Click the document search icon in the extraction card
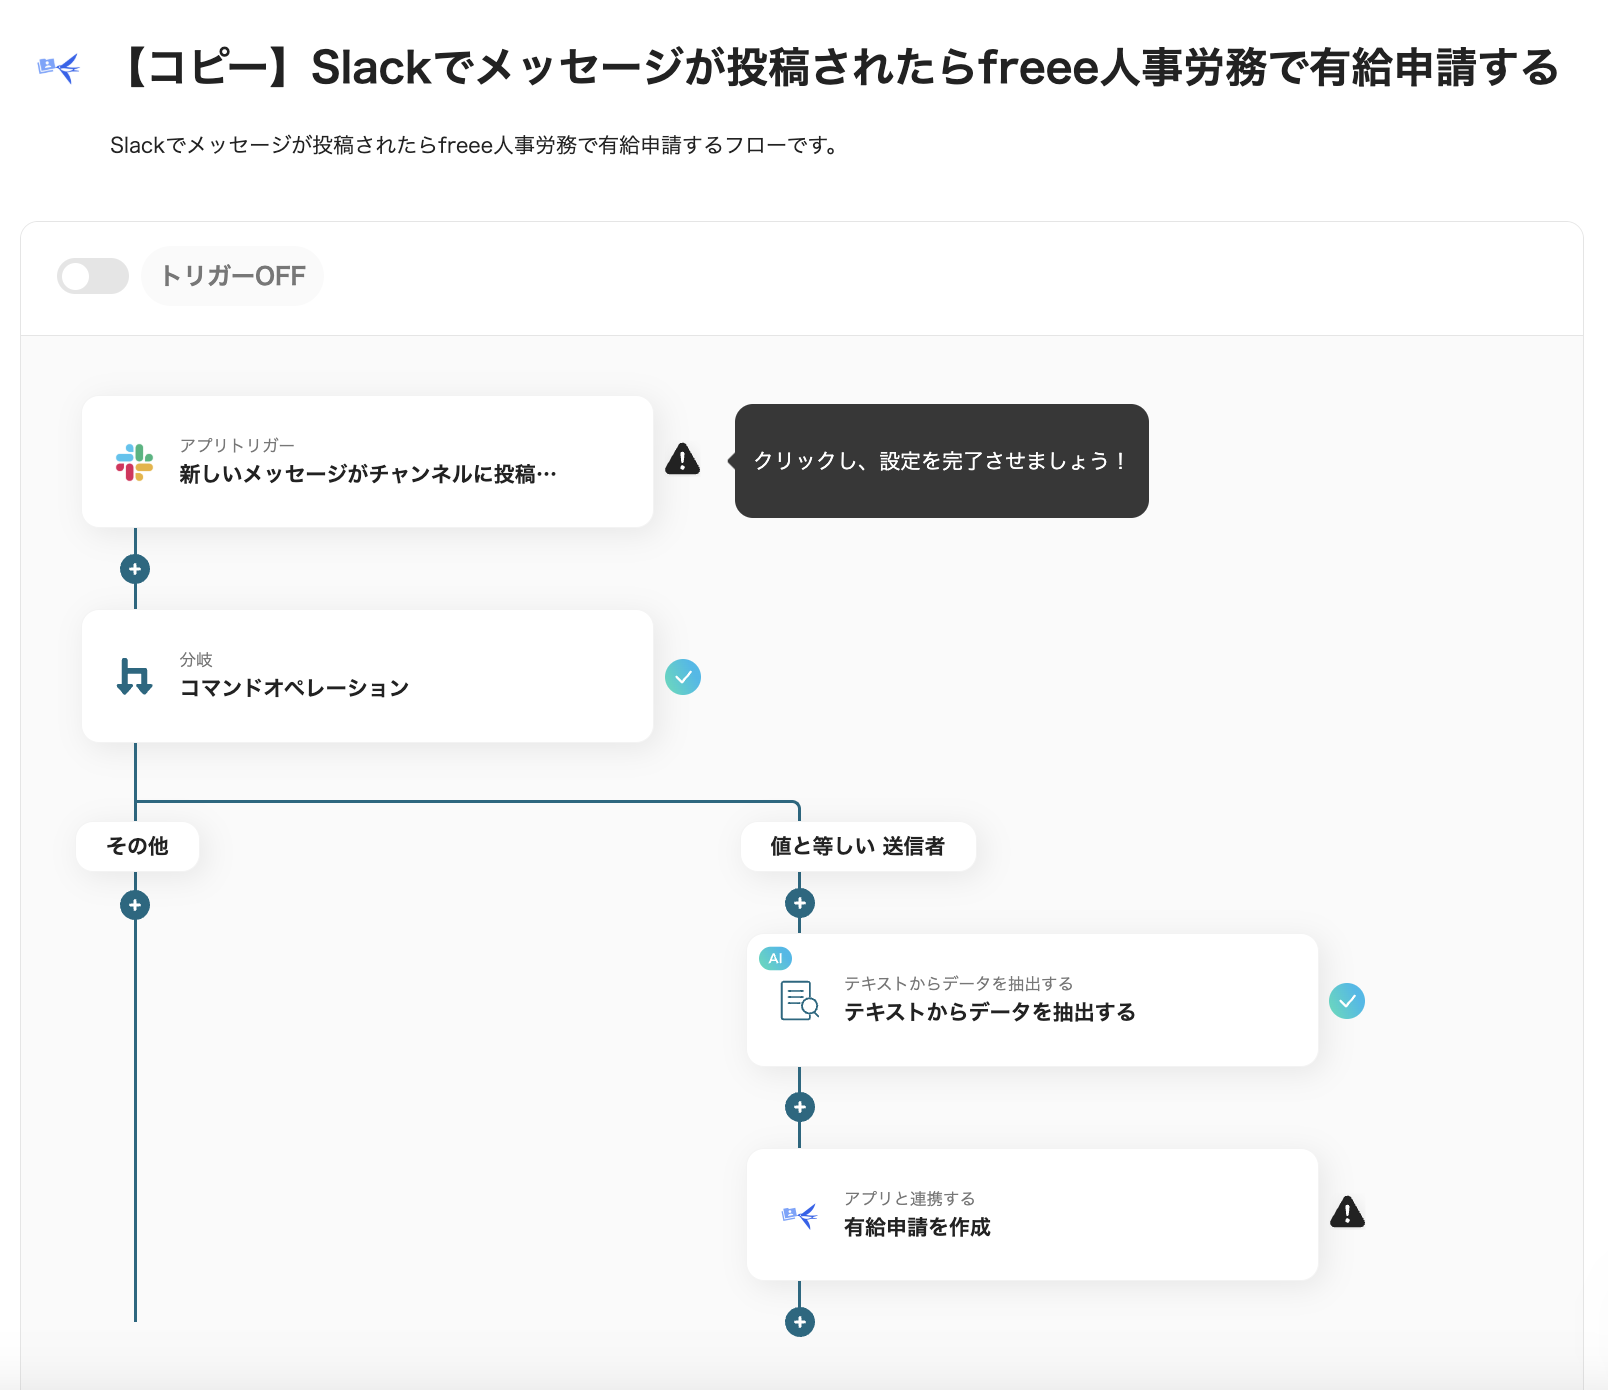 799,1000
